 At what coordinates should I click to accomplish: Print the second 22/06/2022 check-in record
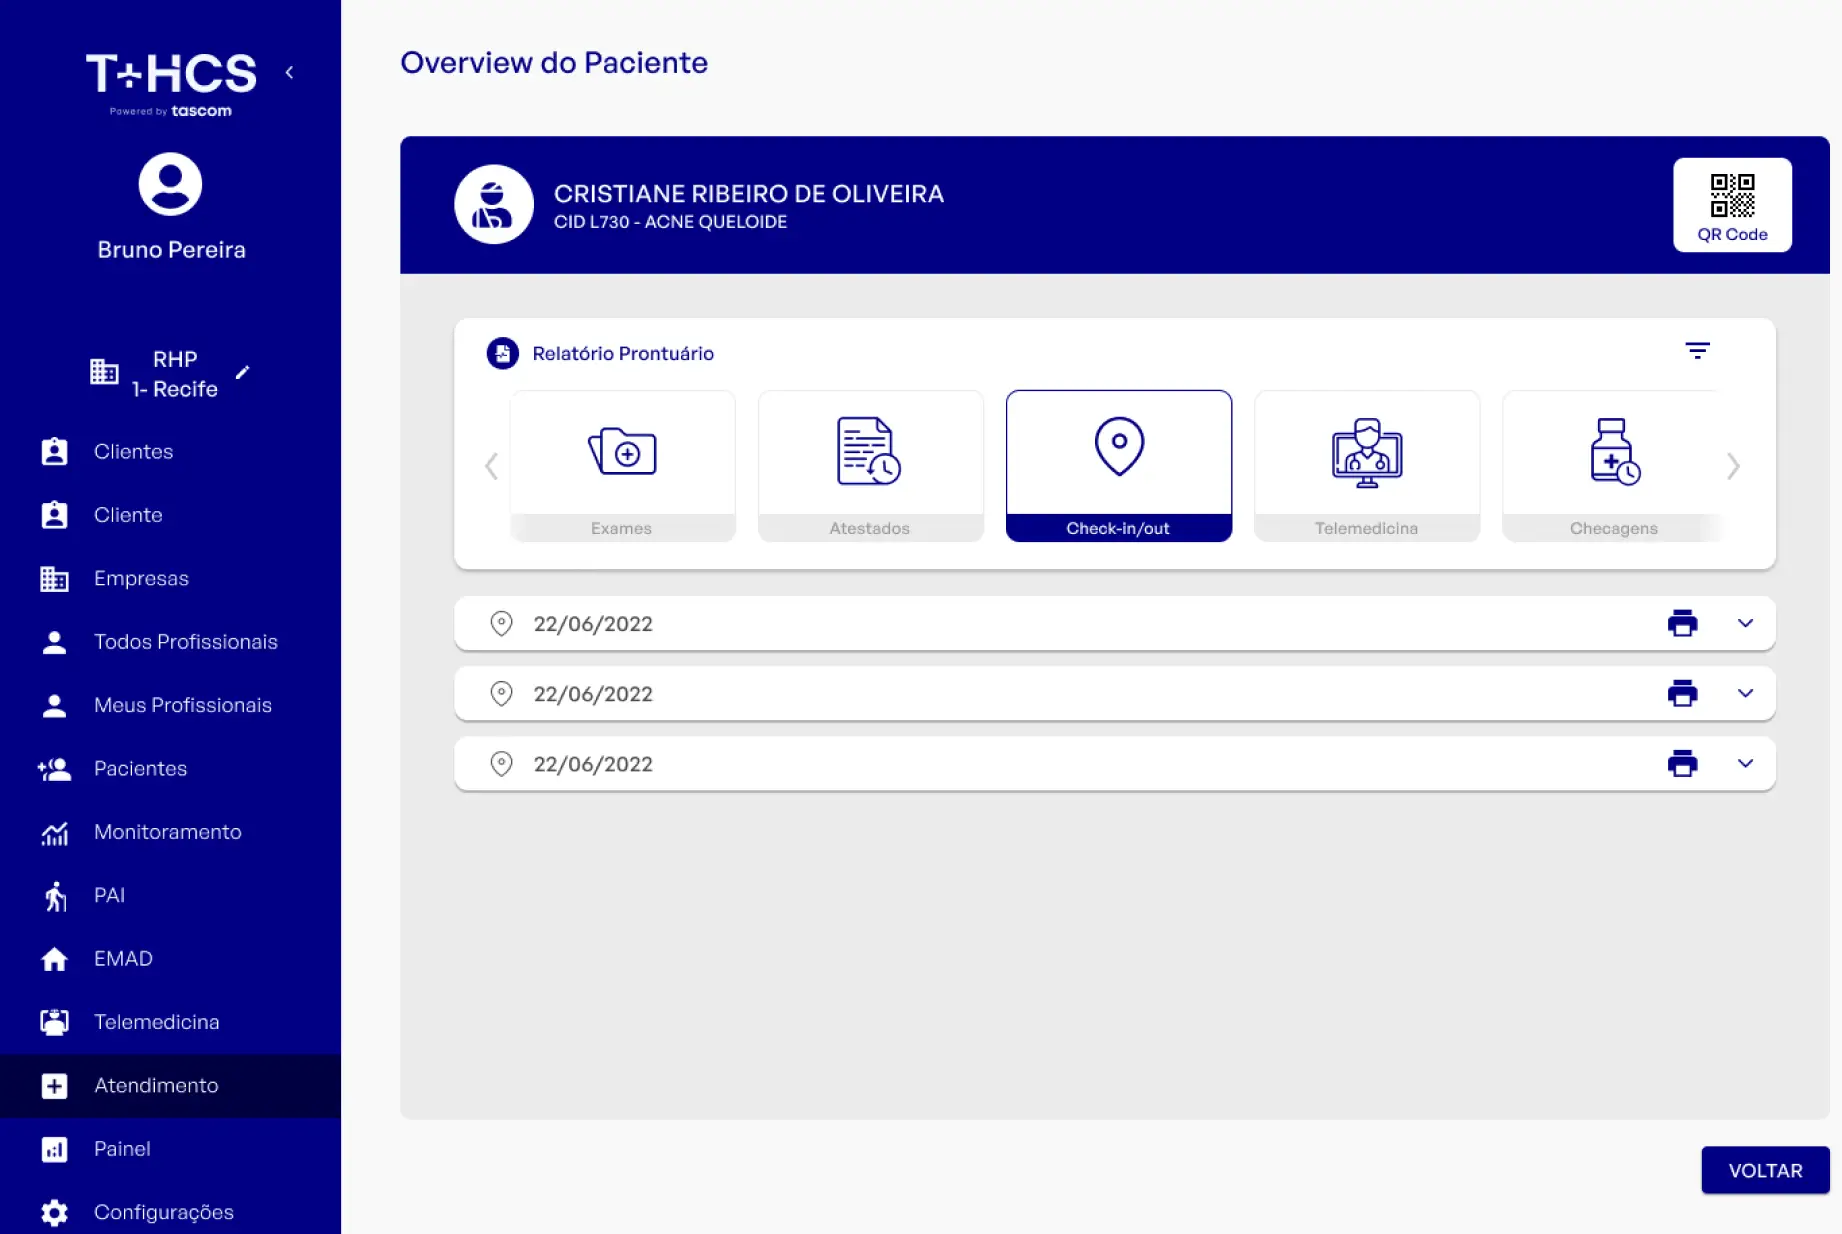[x=1682, y=693]
